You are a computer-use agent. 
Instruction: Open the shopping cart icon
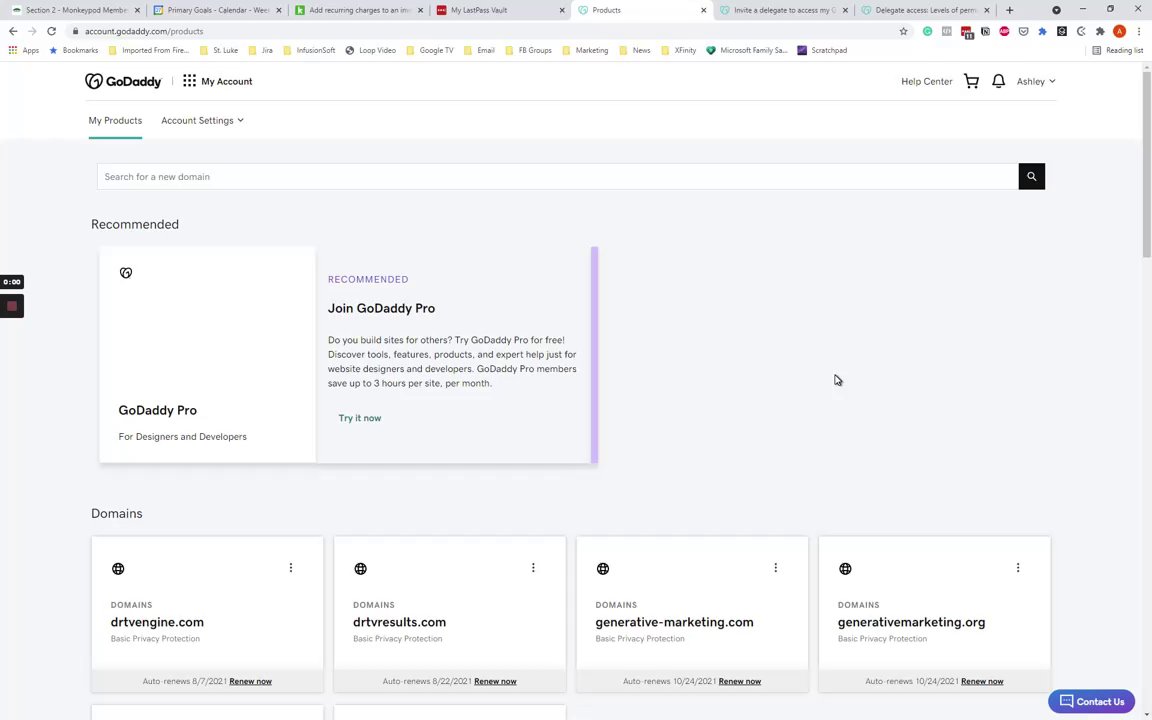[971, 81]
